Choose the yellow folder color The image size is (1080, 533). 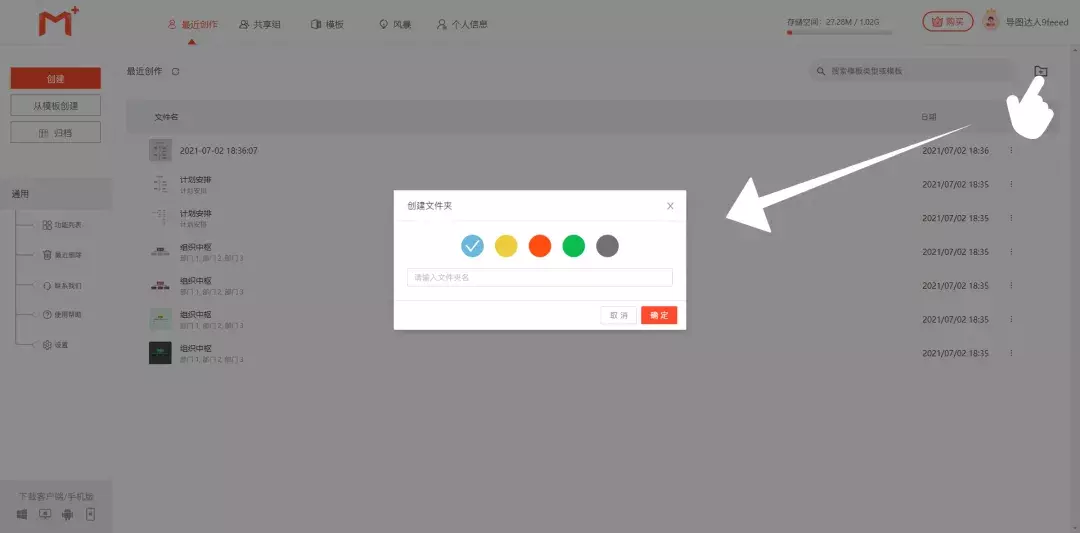pos(506,246)
